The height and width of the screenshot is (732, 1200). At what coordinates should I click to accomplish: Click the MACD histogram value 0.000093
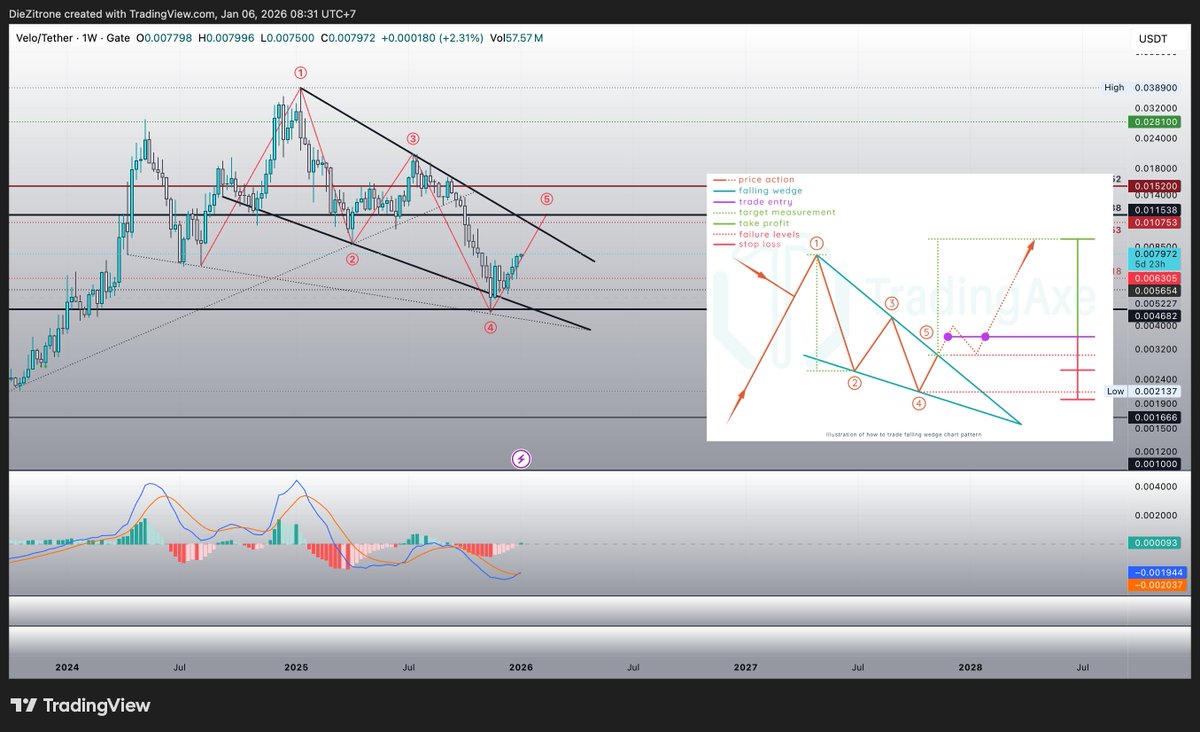(x=1152, y=543)
